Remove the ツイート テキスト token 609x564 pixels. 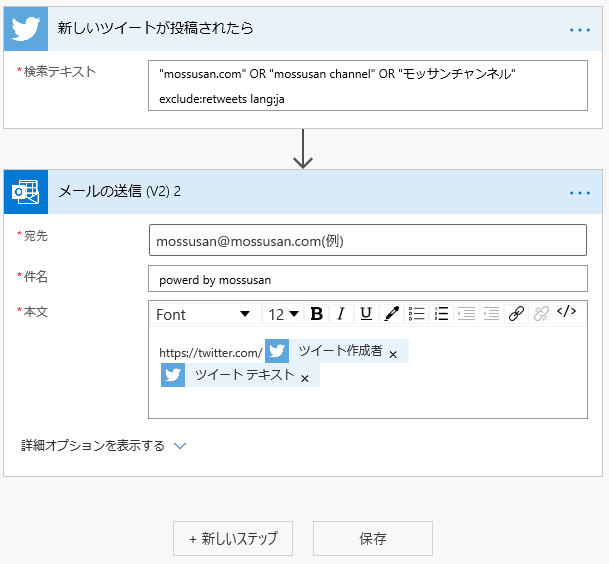(305, 378)
